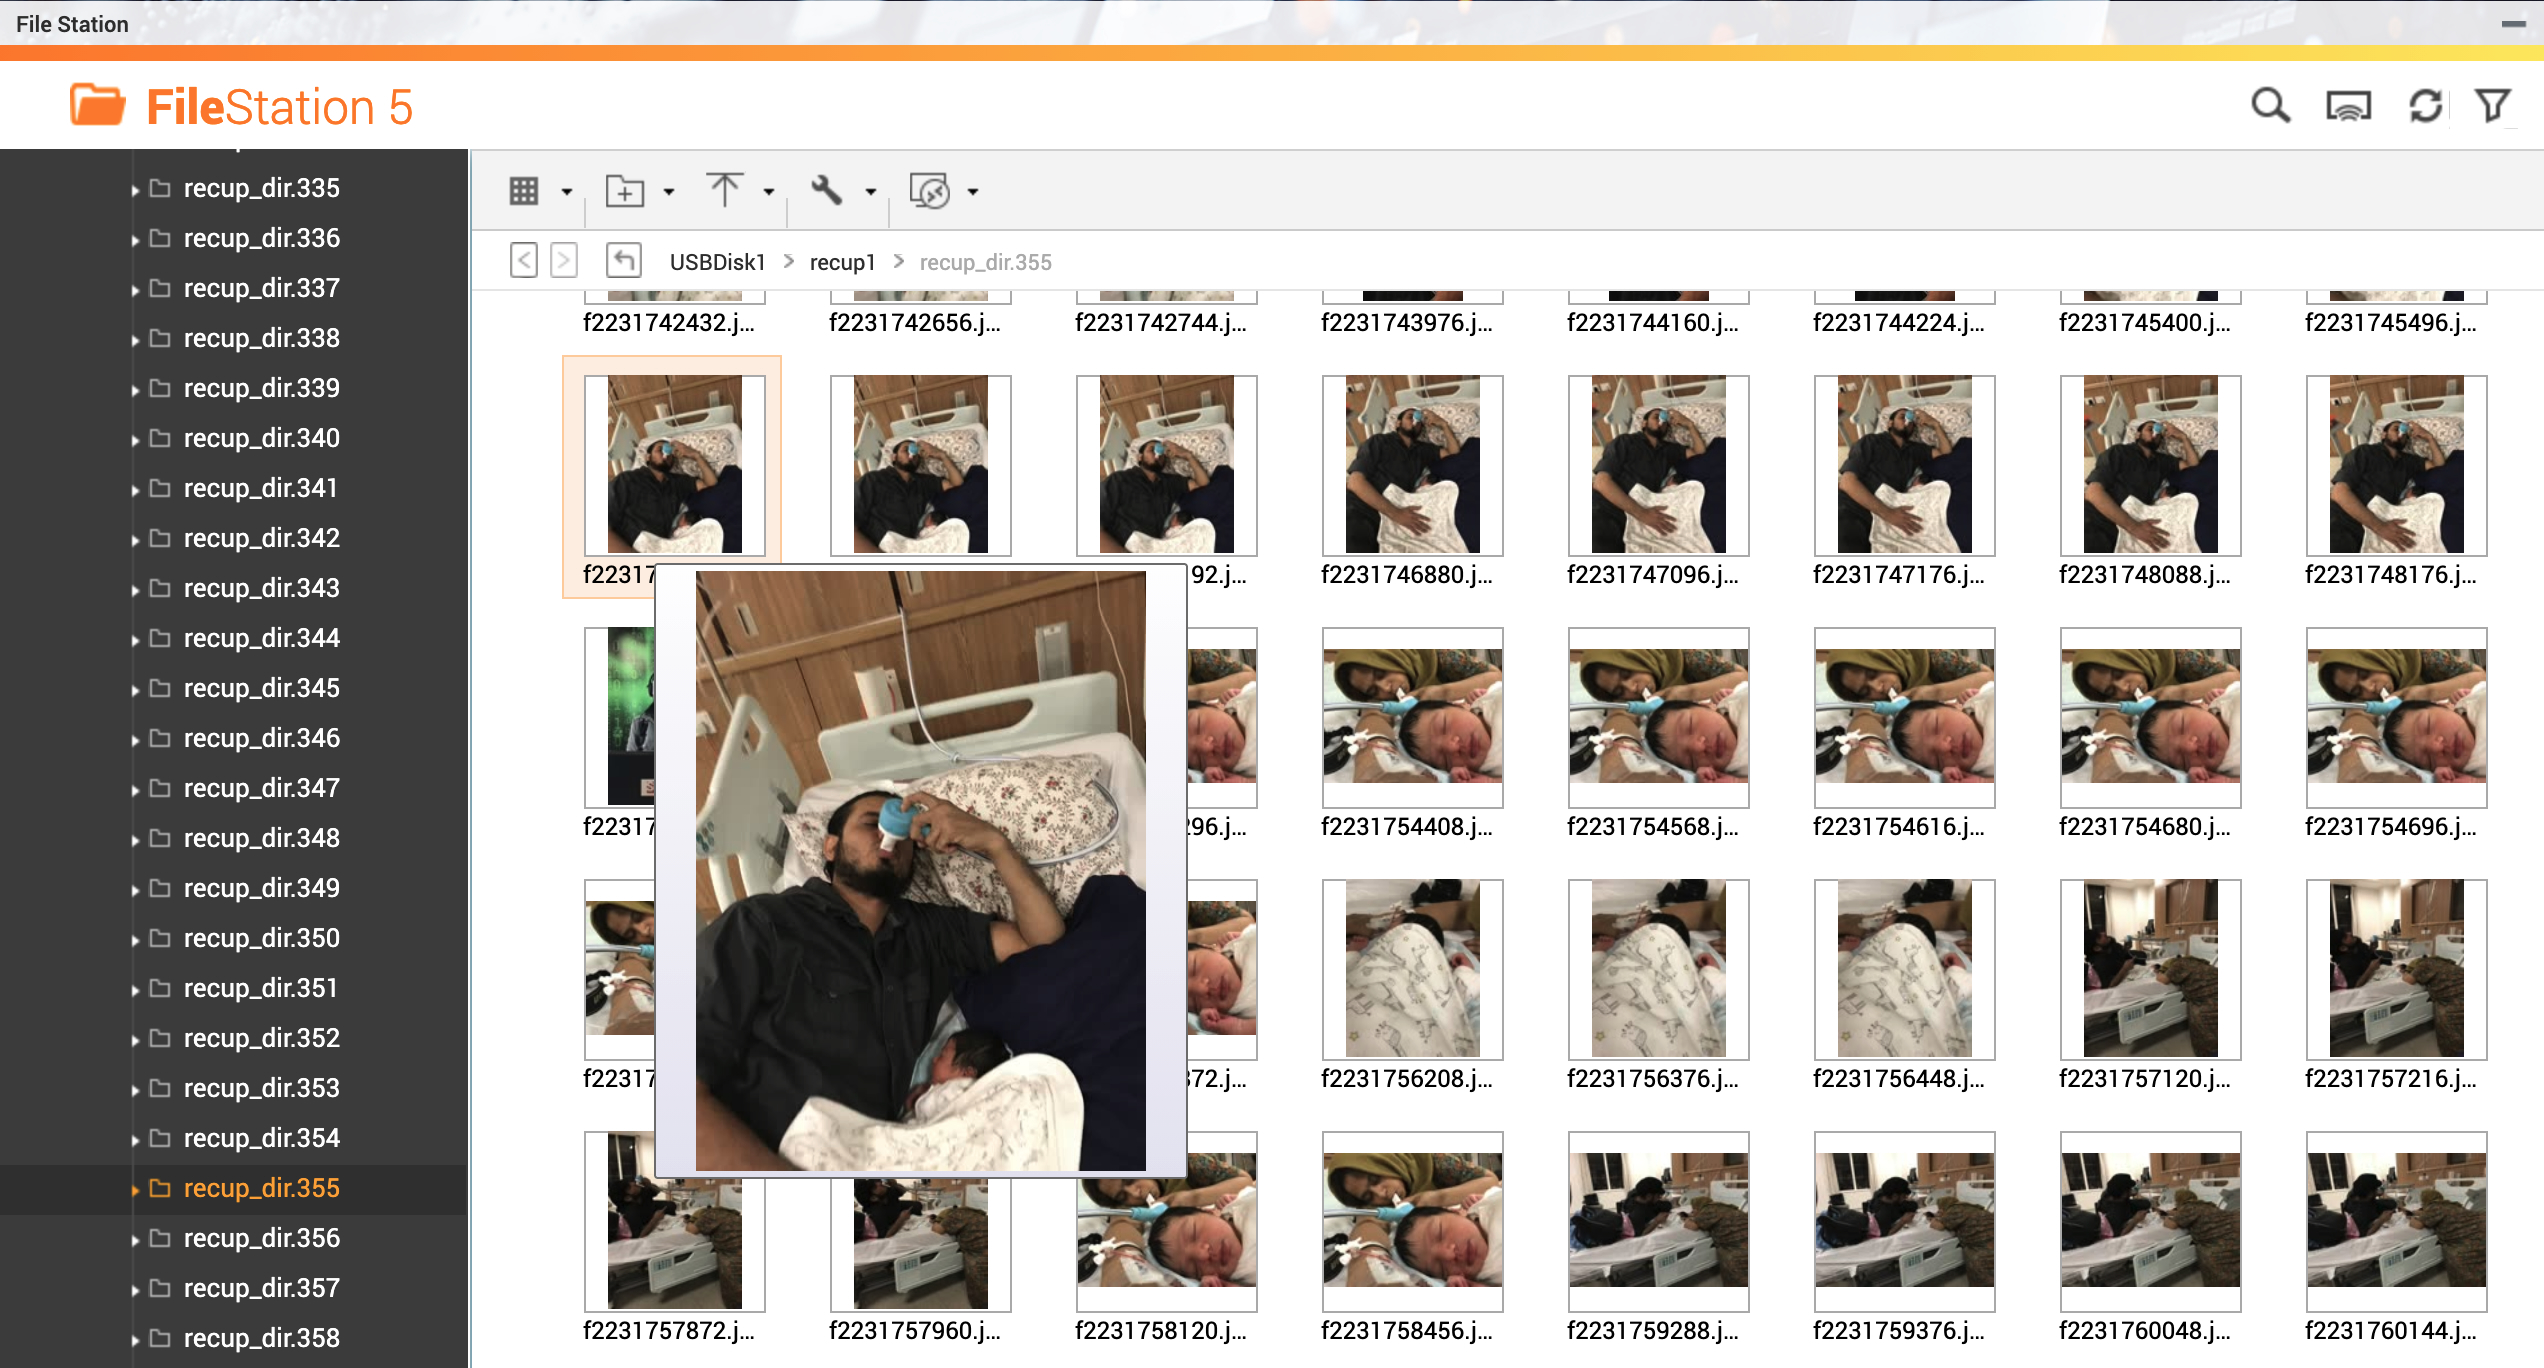The height and width of the screenshot is (1368, 2544).
Task: Click recup1 in the breadcrumb
Action: tap(842, 262)
